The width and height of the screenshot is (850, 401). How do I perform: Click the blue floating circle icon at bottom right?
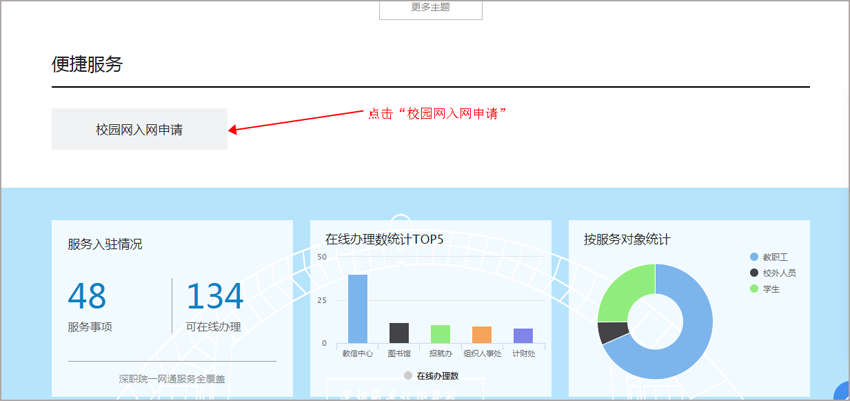click(842, 392)
